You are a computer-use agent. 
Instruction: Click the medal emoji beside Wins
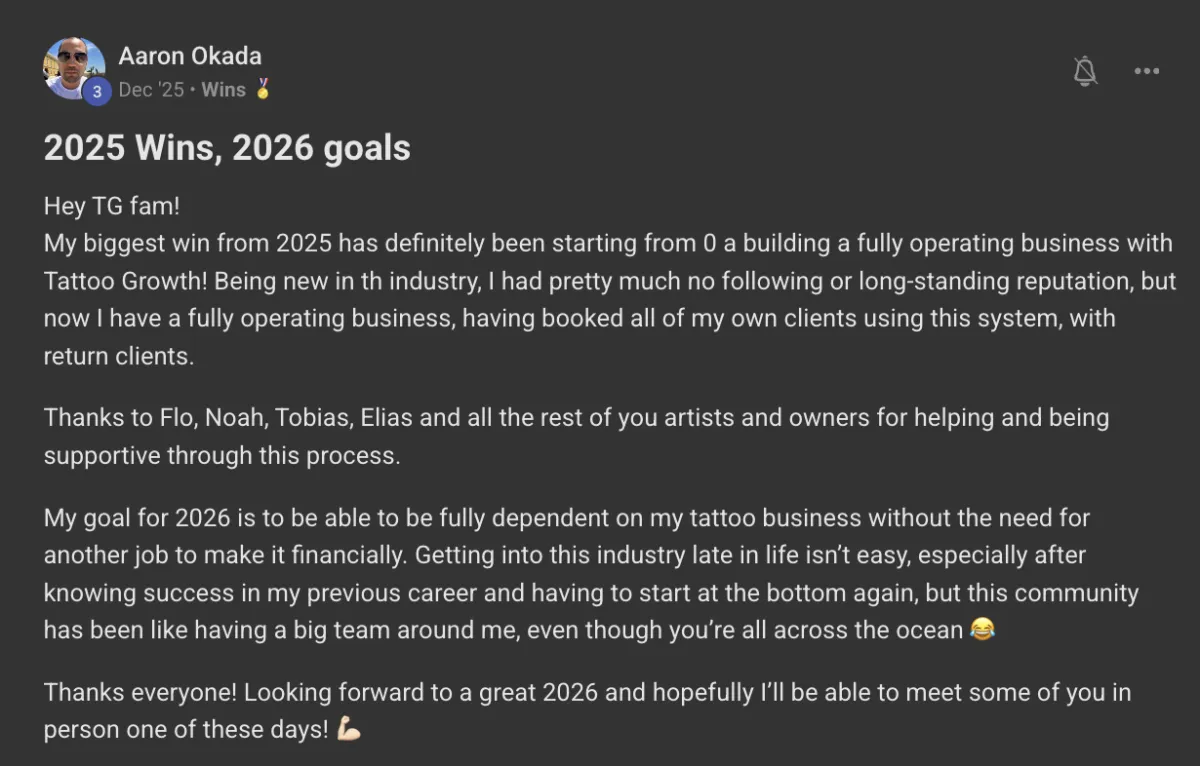[263, 90]
